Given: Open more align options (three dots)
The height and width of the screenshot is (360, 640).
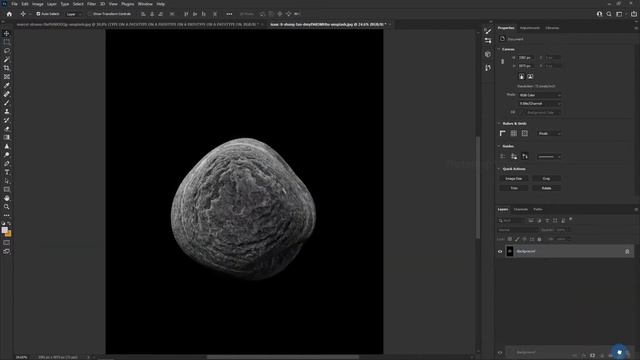Looking at the screenshot, I should coord(229,14).
